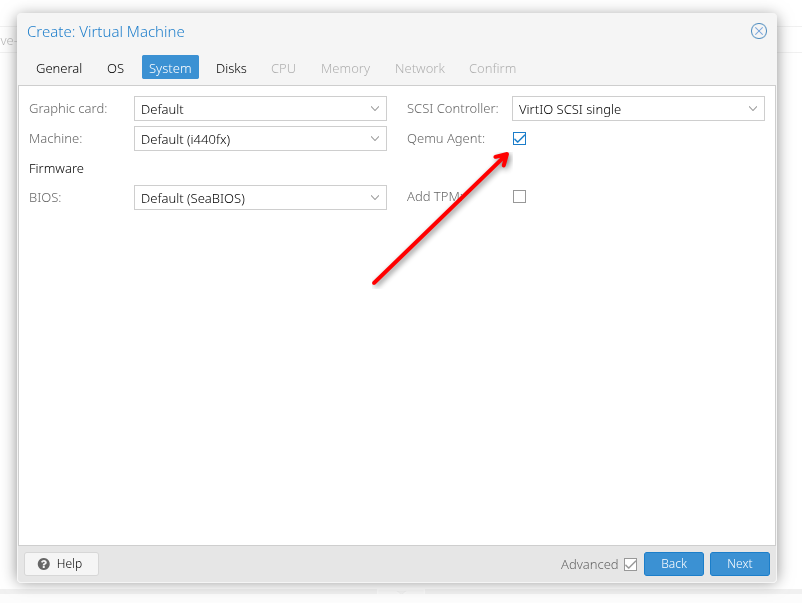Viewport: 802px width, 603px height.
Task: Toggle the Advanced options checkbox
Action: pyautogui.click(x=631, y=564)
